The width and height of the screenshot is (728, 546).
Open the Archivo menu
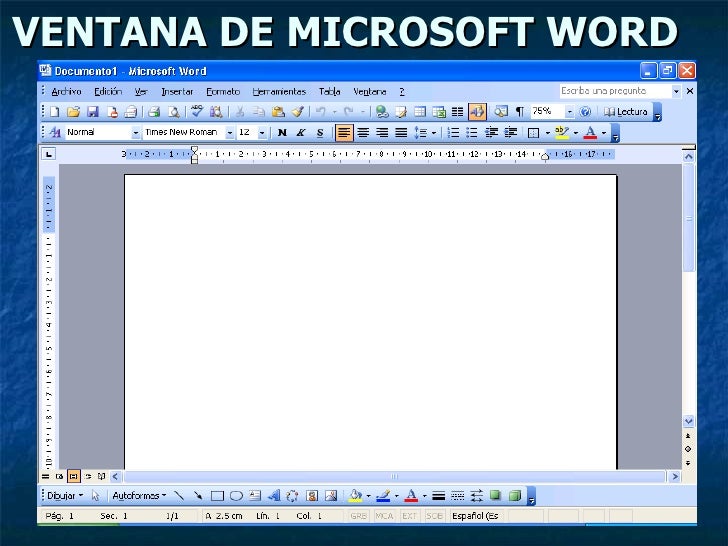66,92
